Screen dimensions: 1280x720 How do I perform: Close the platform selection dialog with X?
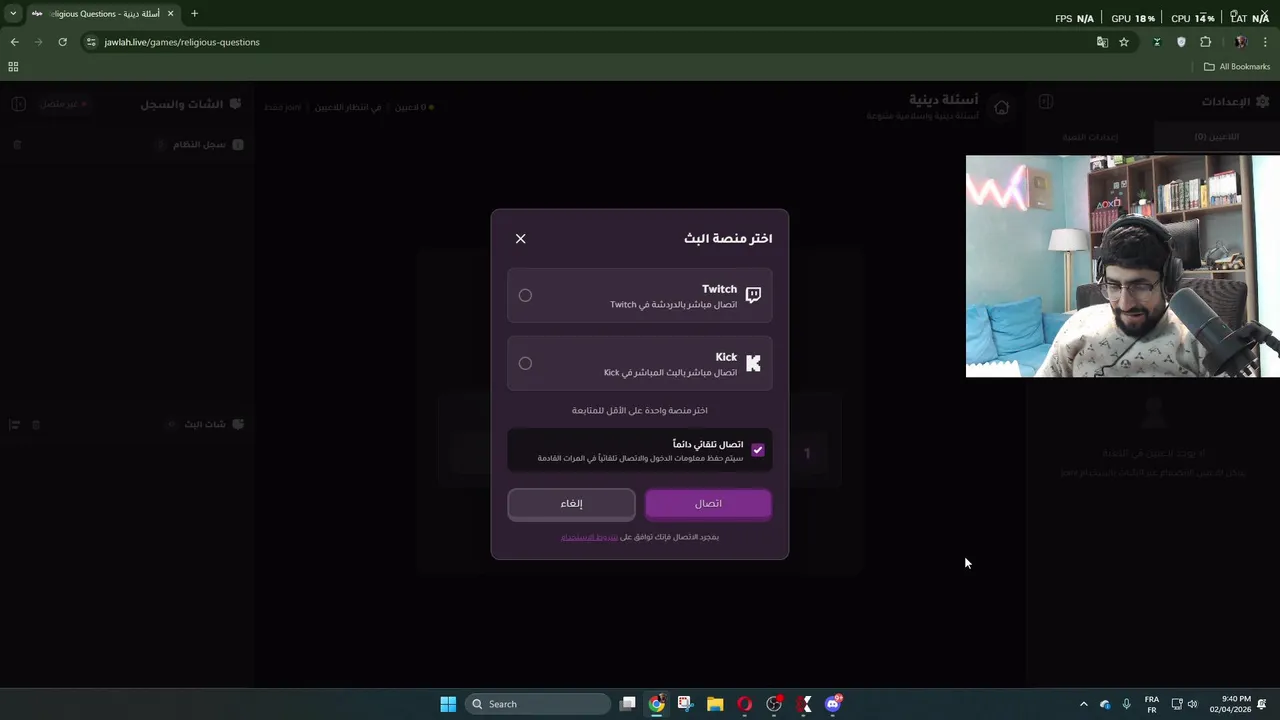coord(520,239)
